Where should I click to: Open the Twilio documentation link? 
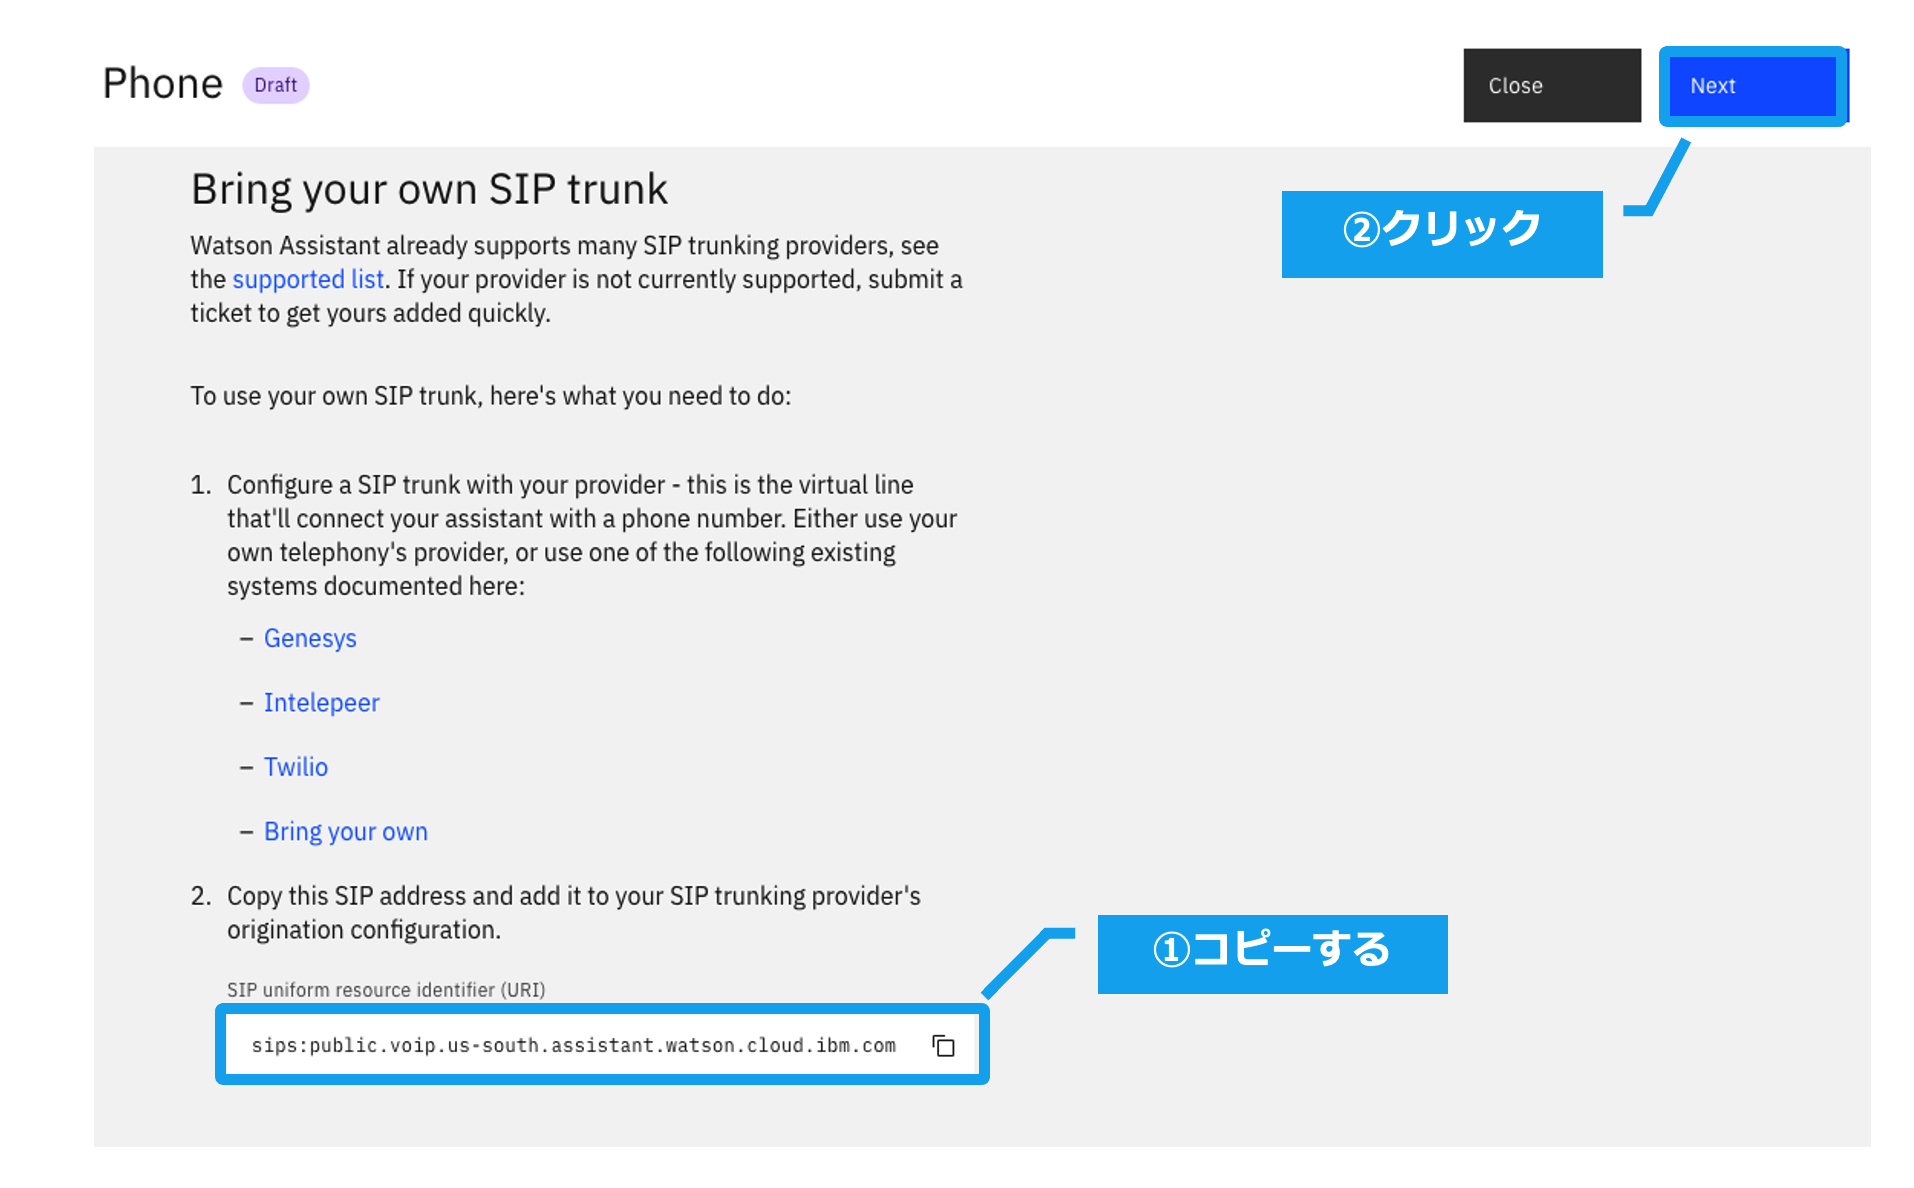[x=296, y=766]
